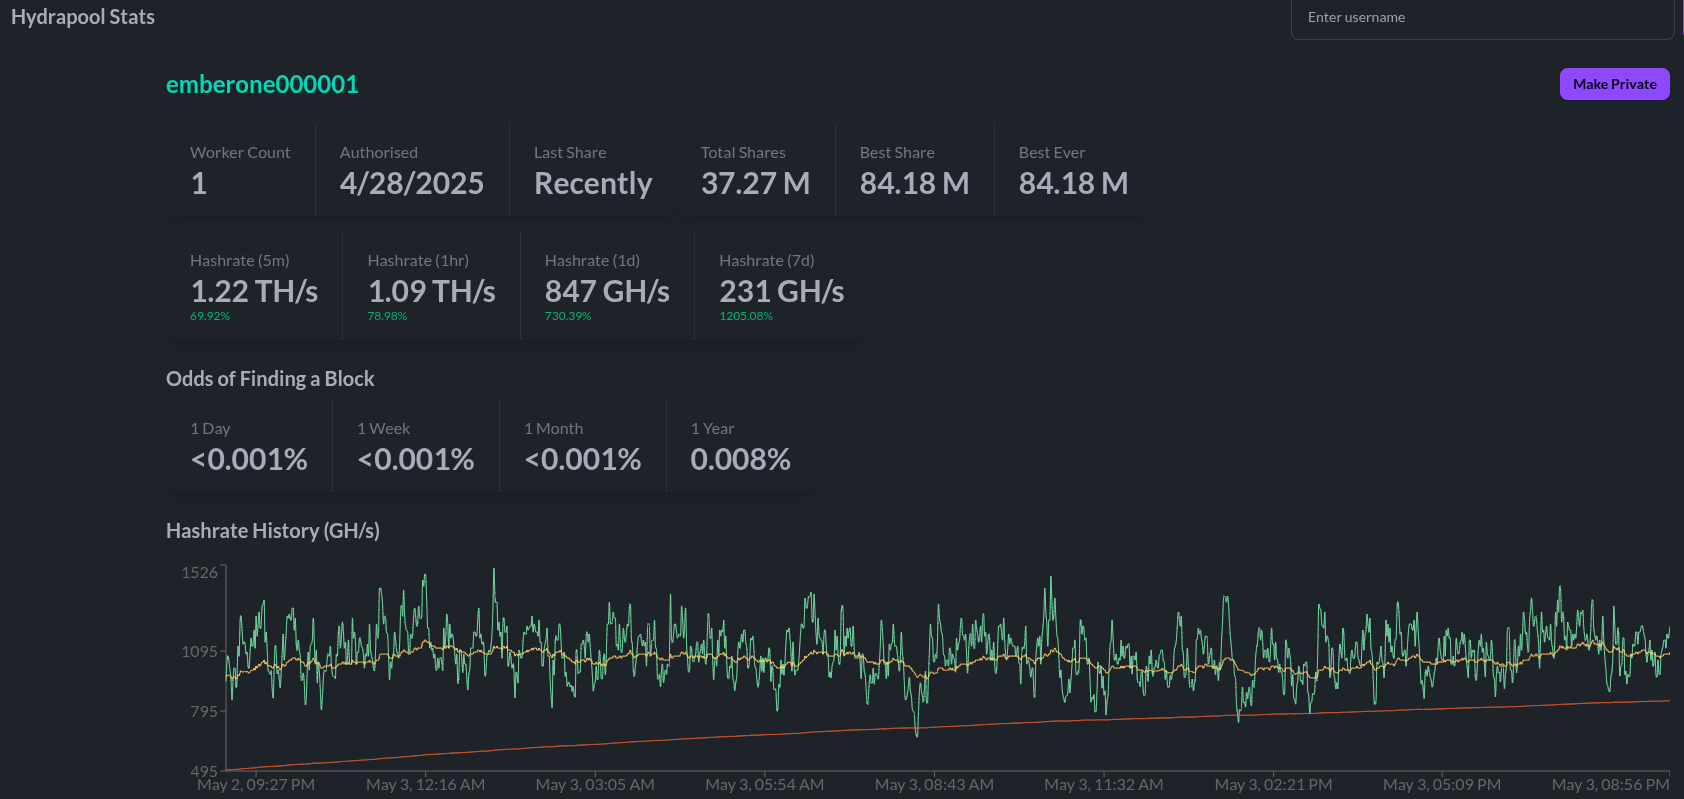This screenshot has width=1684, height=799.
Task: Select the May 3, 12:16 AM axis label
Action: (x=426, y=785)
